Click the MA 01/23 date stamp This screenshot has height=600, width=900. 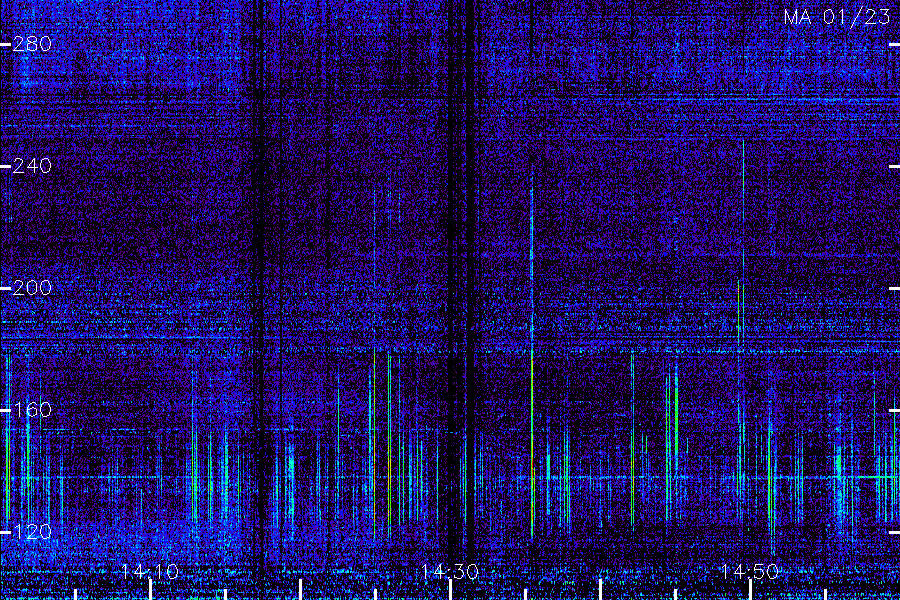coord(837,17)
